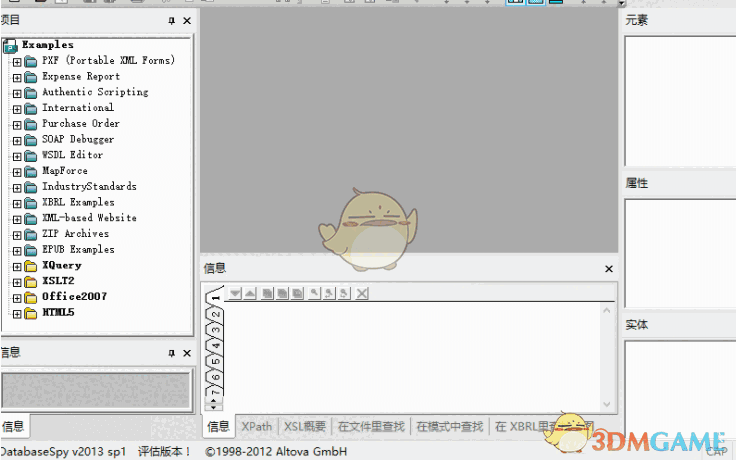Expand the Authentic Scripting folder
This screenshot has width=736, height=460.
(17, 93)
